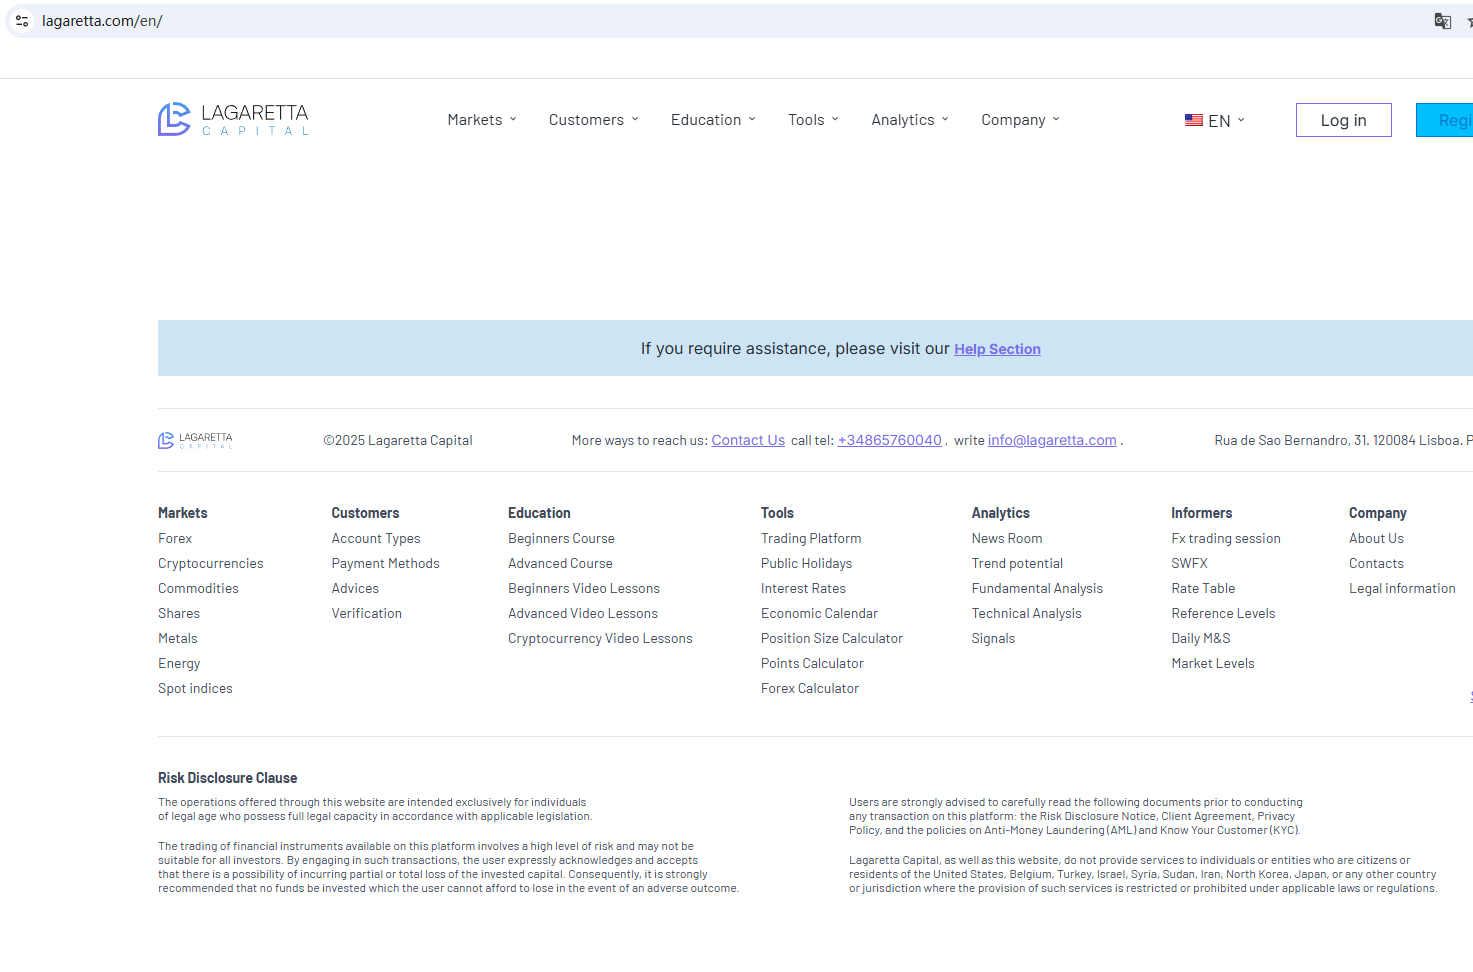Click the blue Register button

(1445, 120)
